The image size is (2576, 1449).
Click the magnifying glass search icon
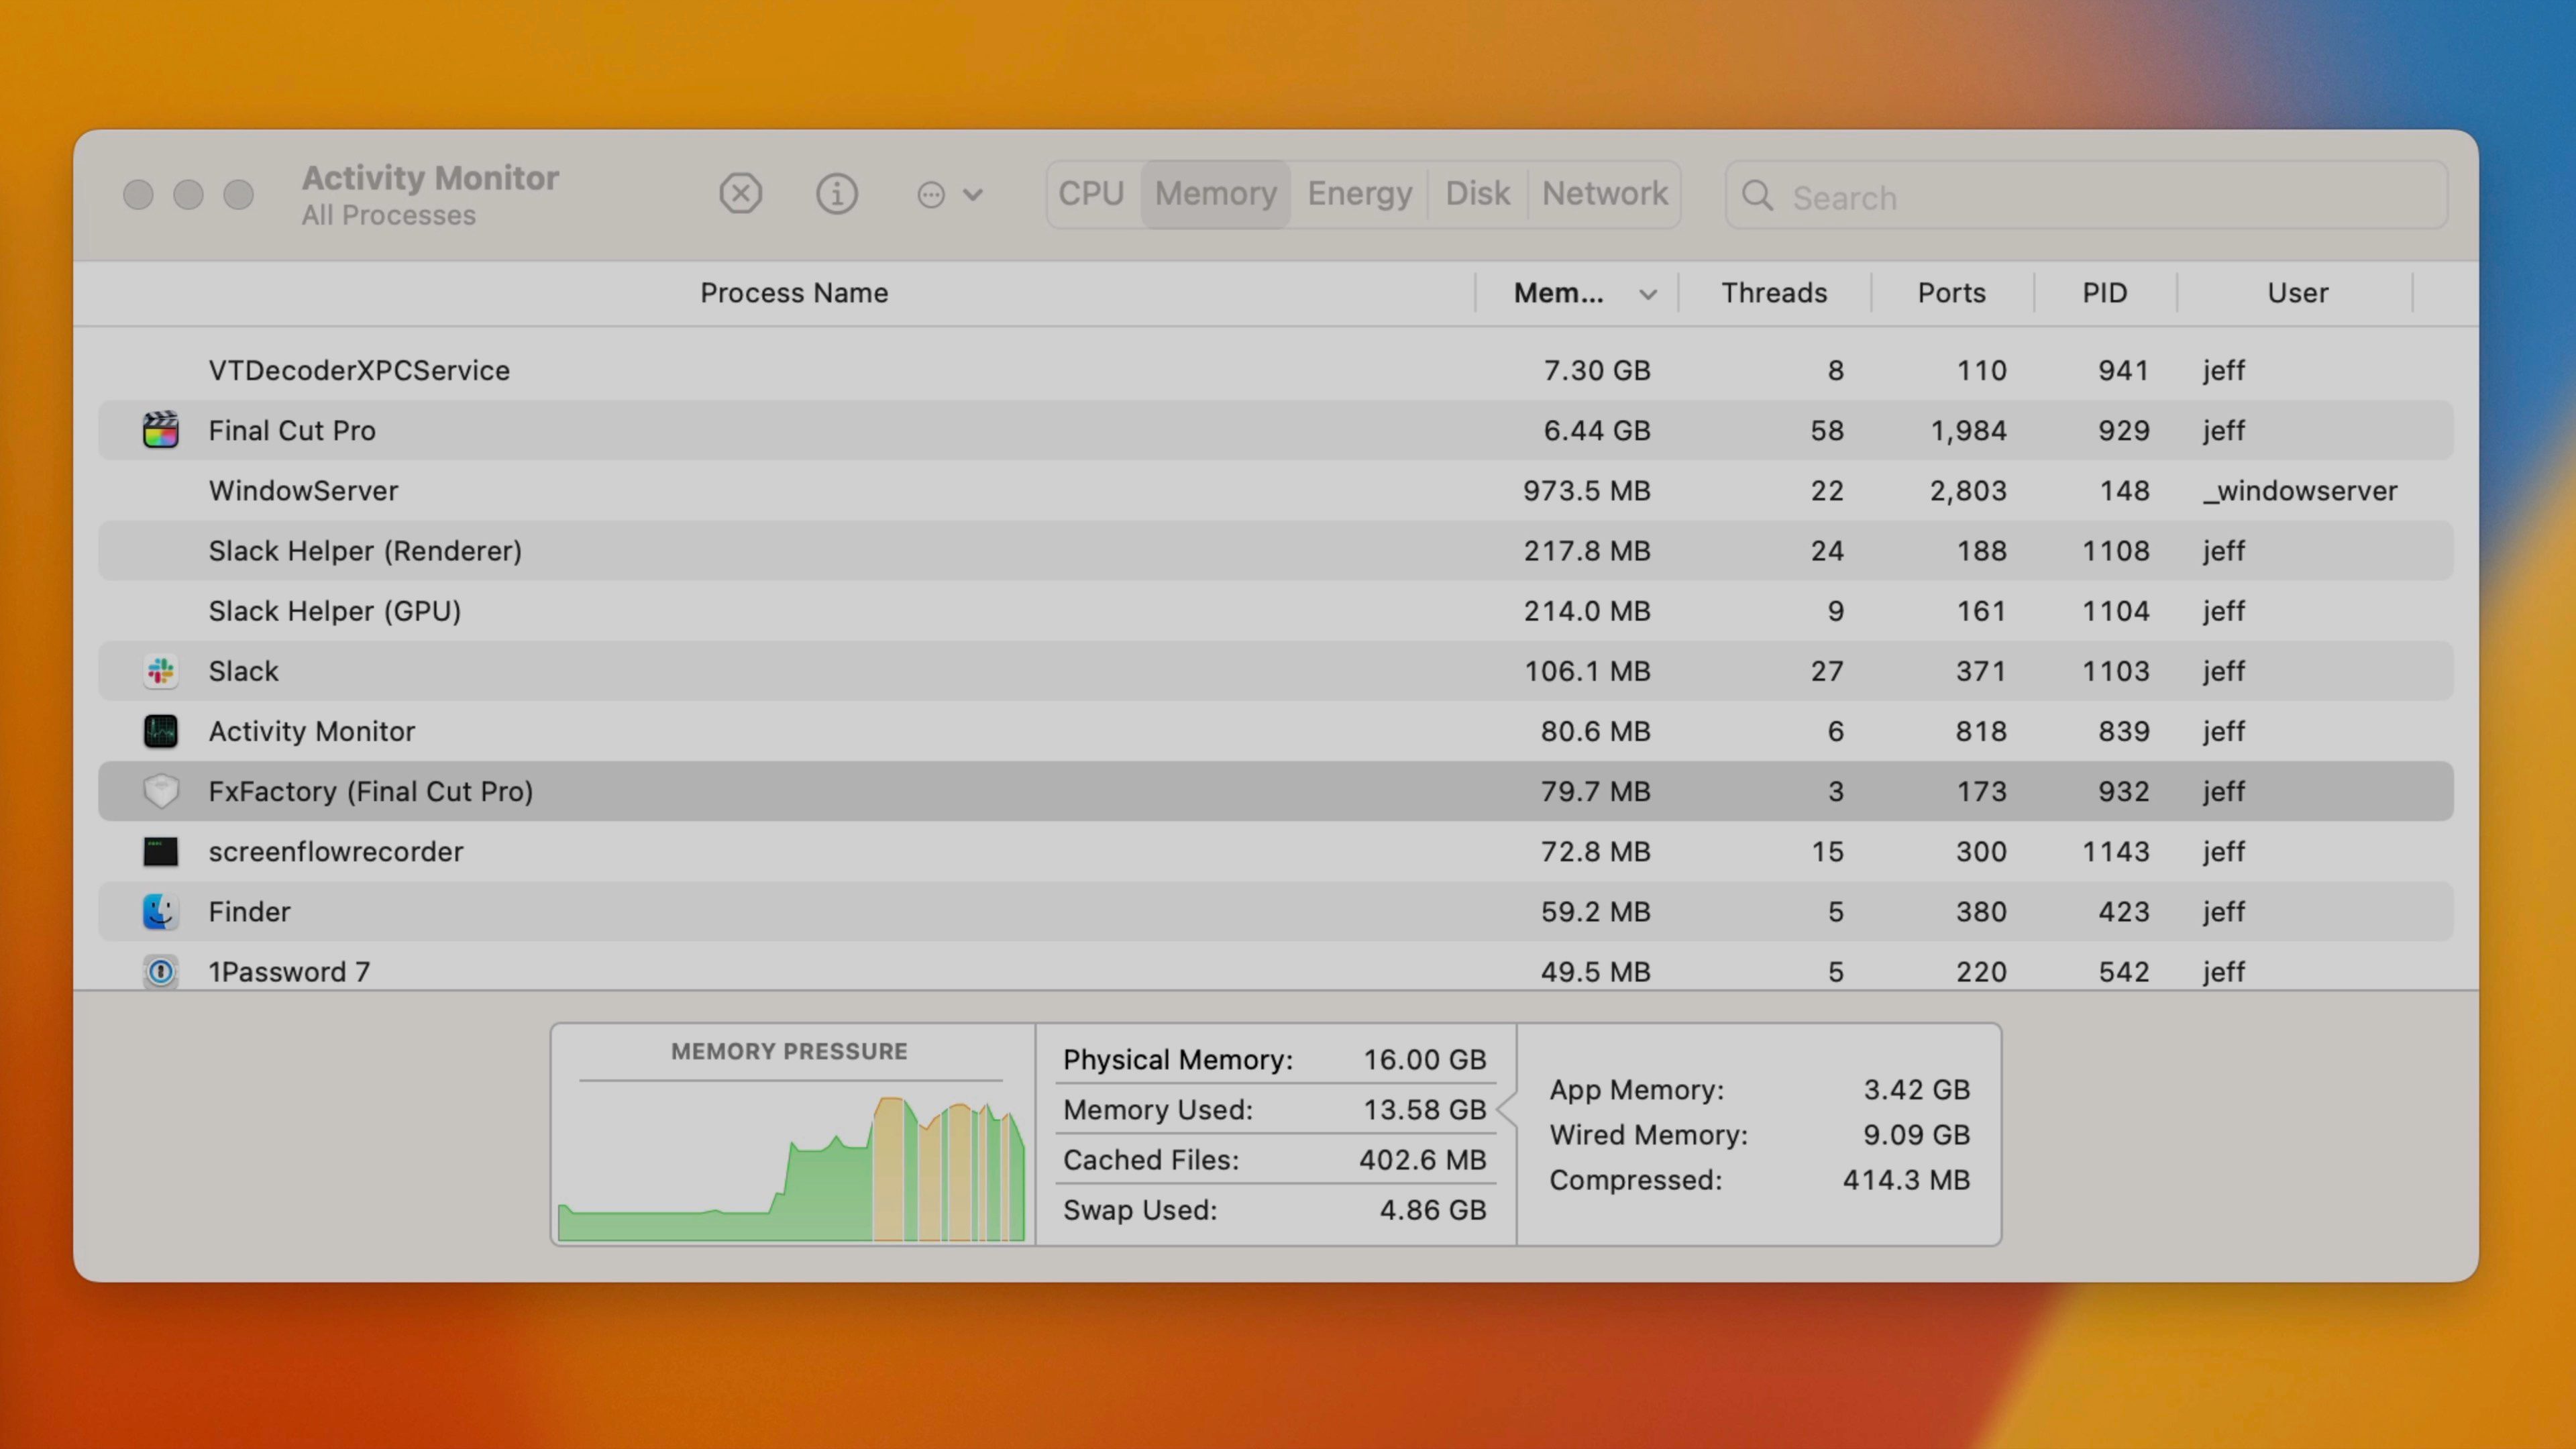[x=1757, y=195]
